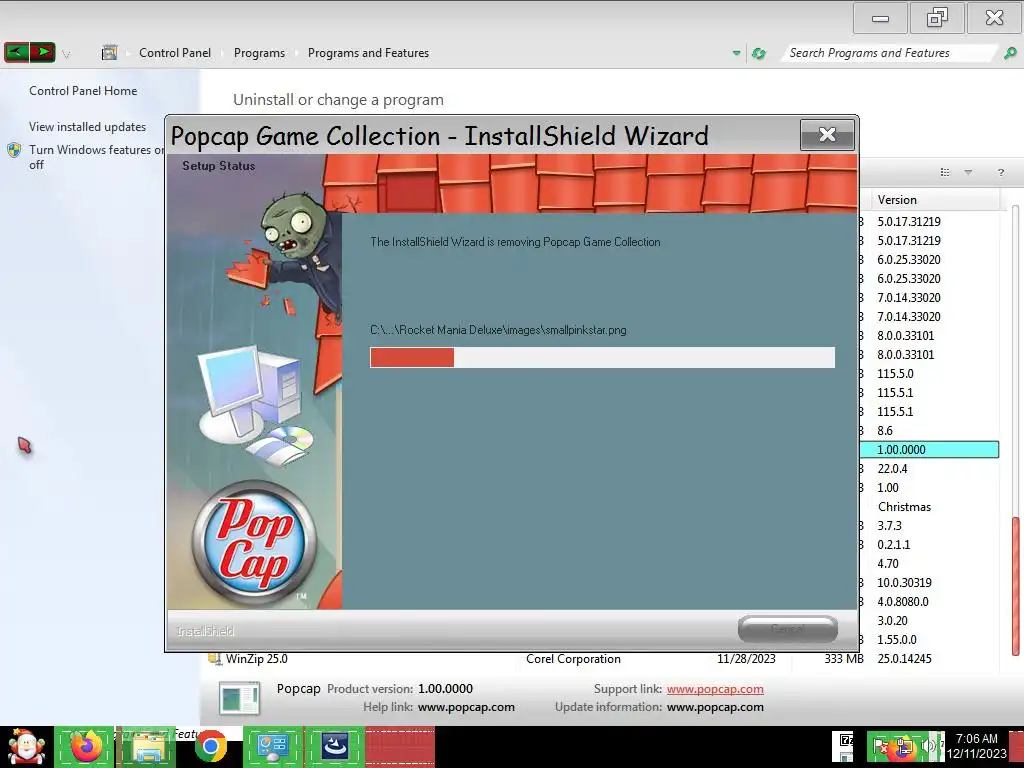
Task: Select the WinZip 25.0 program entry
Action: tap(257, 658)
